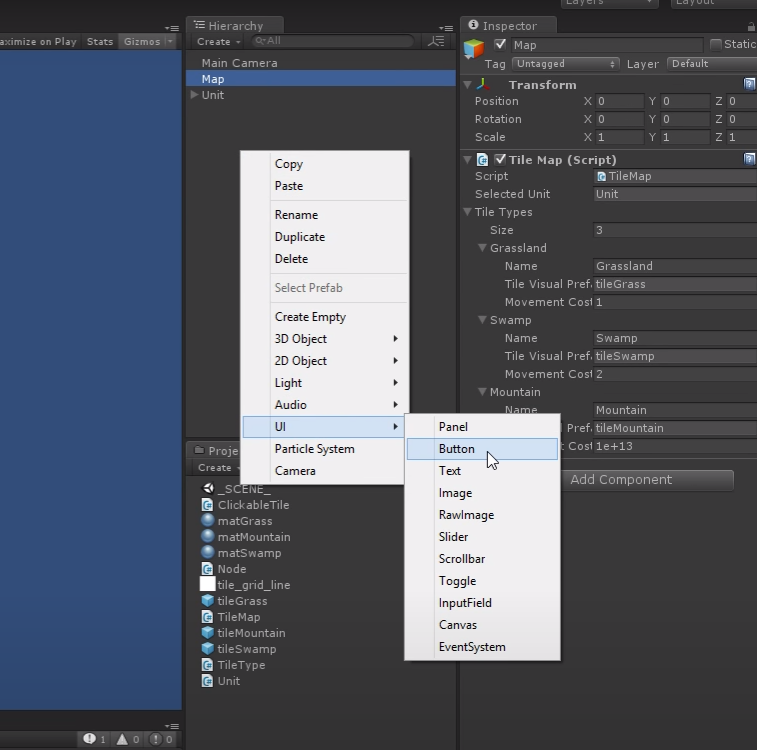Open the 3D Object submenu
The width and height of the screenshot is (757, 750).
(325, 339)
